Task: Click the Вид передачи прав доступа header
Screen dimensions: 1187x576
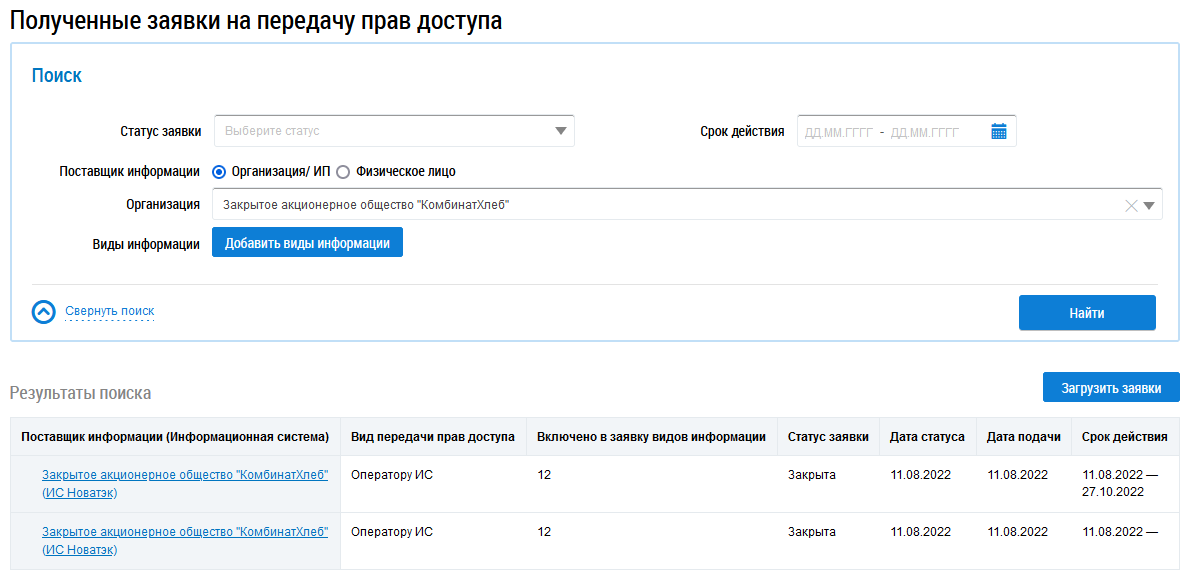Action: coord(432,437)
